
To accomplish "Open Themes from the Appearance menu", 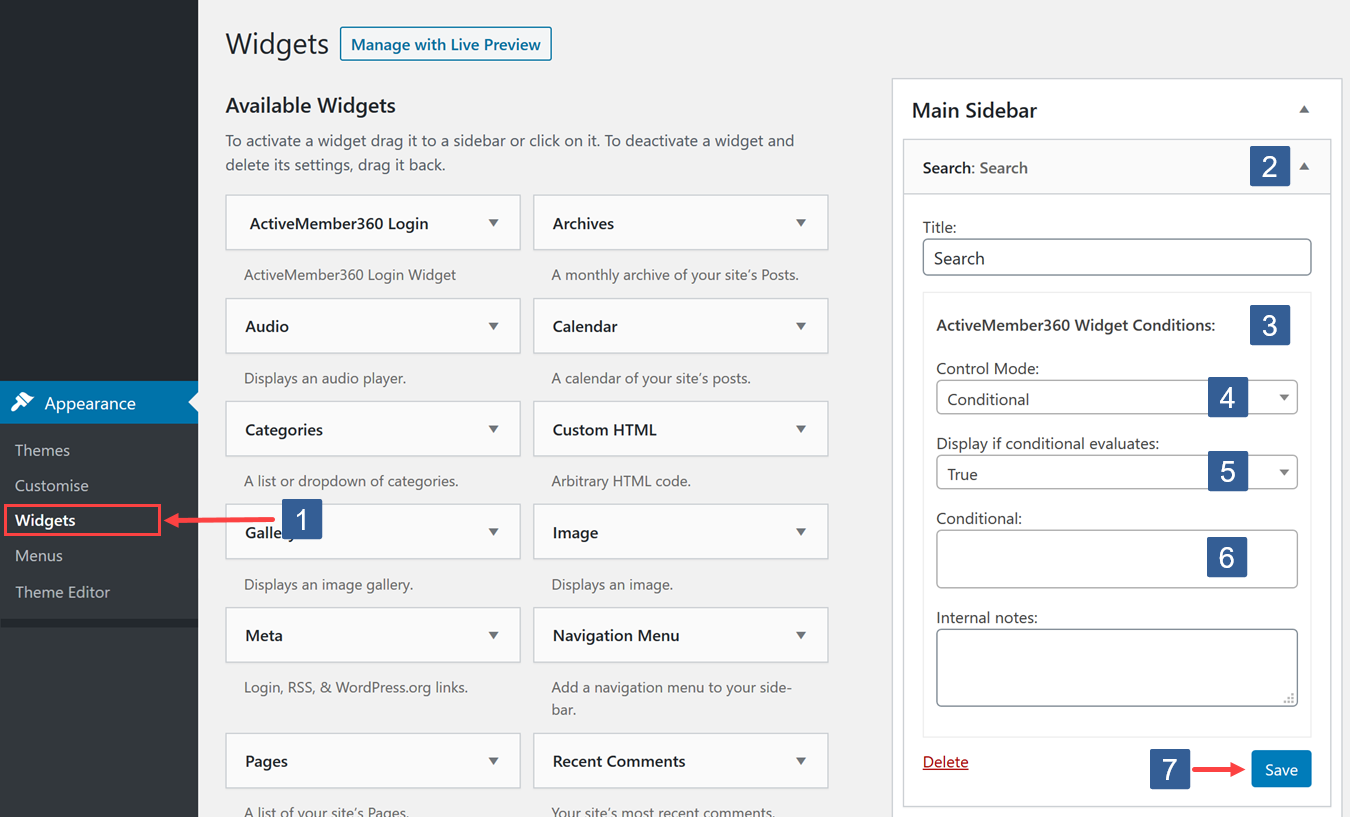I will pyautogui.click(x=42, y=450).
